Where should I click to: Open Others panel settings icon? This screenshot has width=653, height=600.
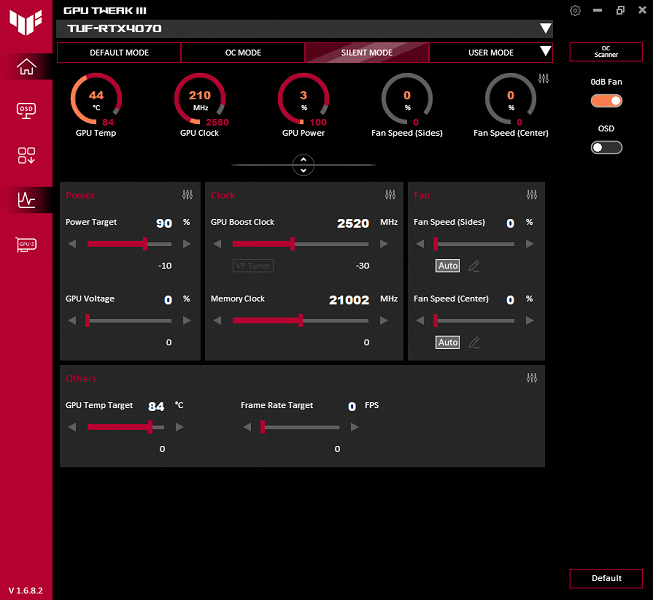point(532,378)
